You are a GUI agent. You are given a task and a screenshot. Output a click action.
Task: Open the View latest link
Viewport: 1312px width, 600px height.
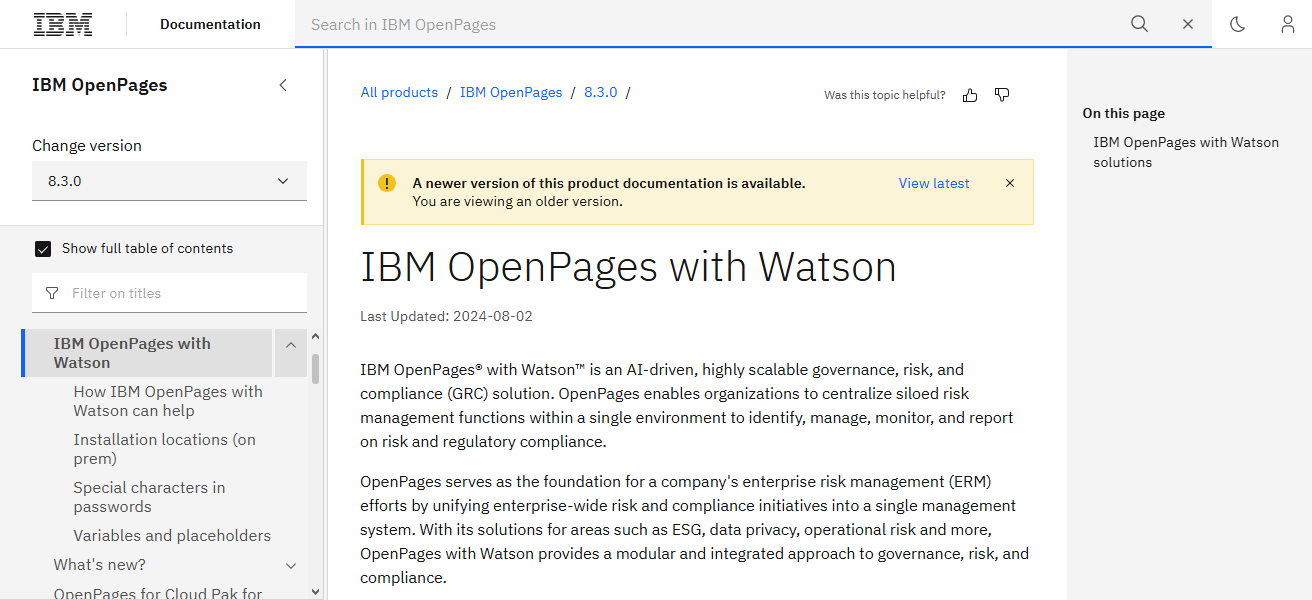pyautogui.click(x=933, y=183)
